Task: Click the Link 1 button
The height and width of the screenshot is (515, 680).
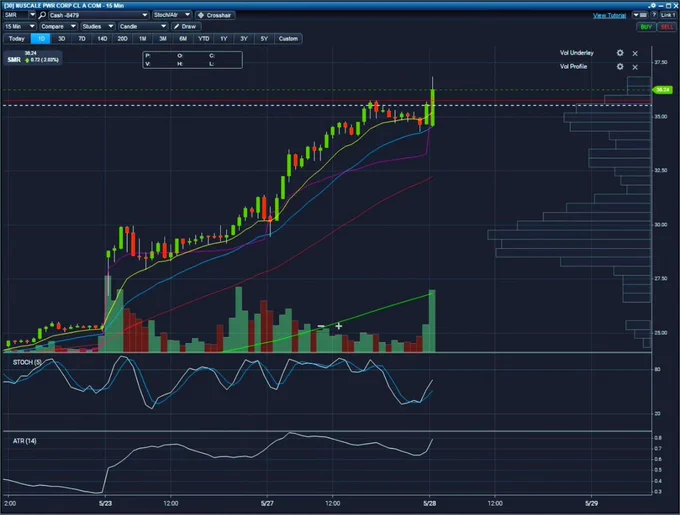Action: pyautogui.click(x=667, y=15)
